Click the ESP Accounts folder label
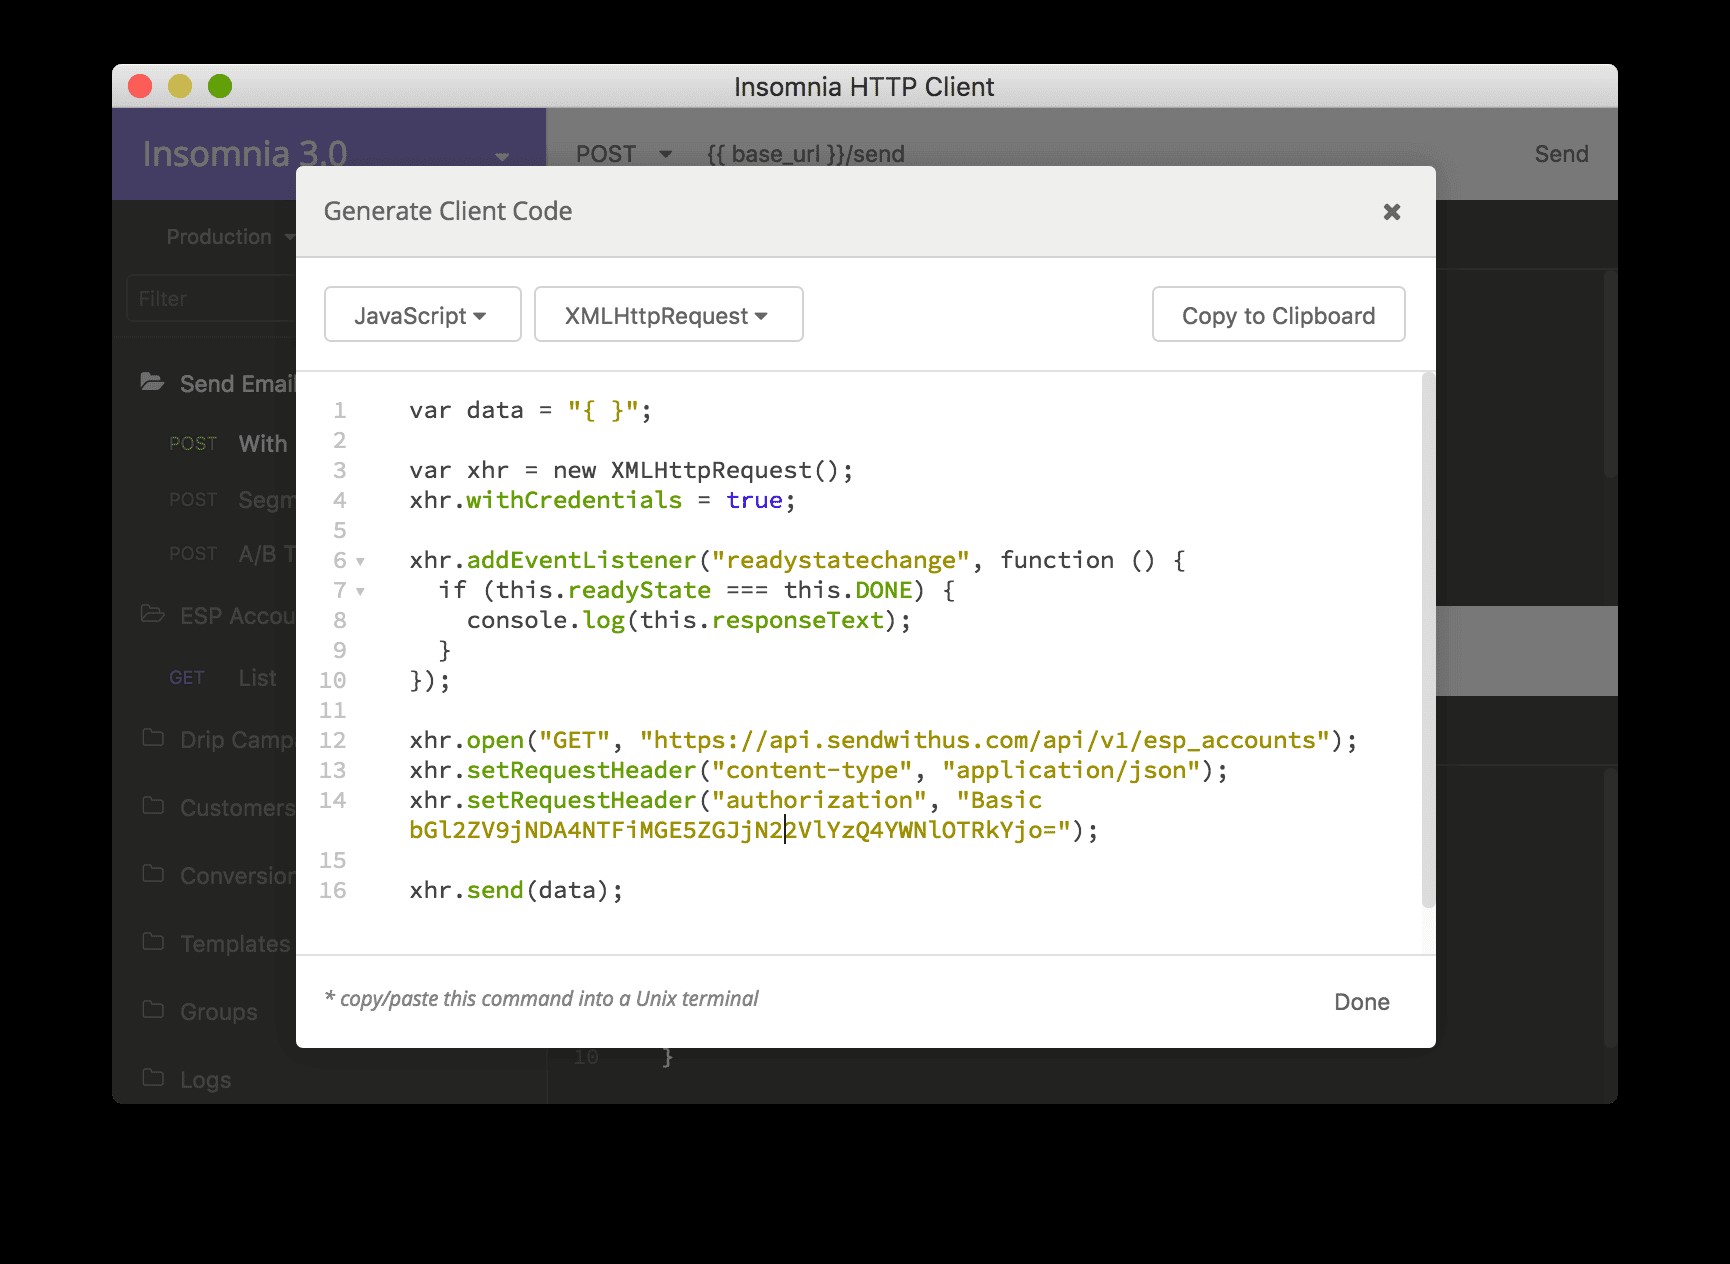1730x1264 pixels. pyautogui.click(x=237, y=616)
